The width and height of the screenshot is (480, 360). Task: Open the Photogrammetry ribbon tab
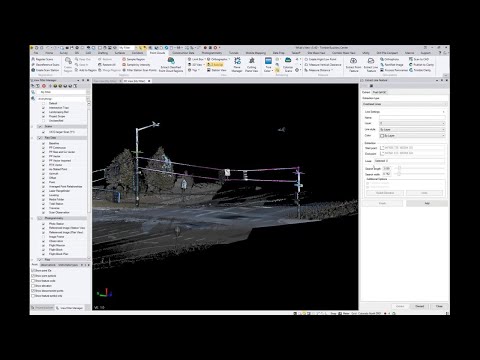pos(212,53)
